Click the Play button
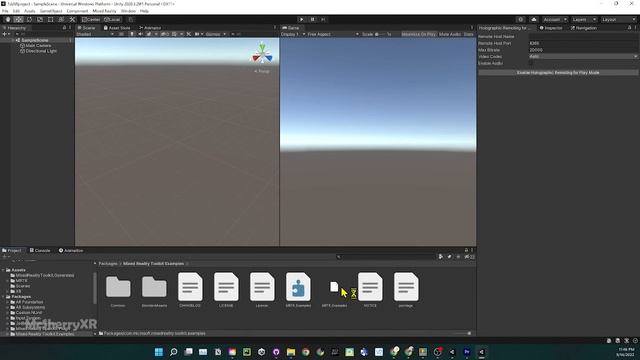 [302, 20]
